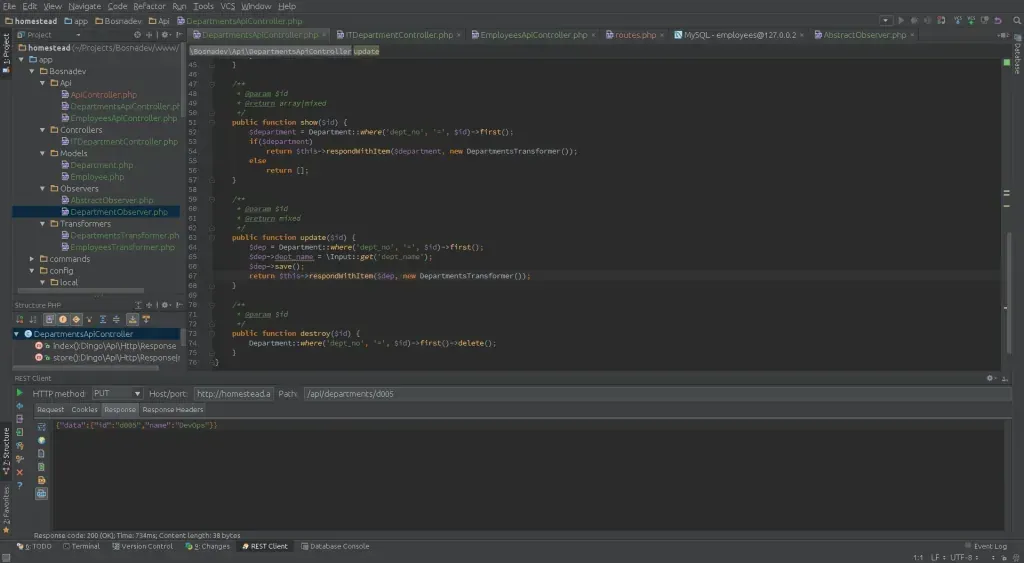
Task: Click the Path input field
Action: coord(656,393)
